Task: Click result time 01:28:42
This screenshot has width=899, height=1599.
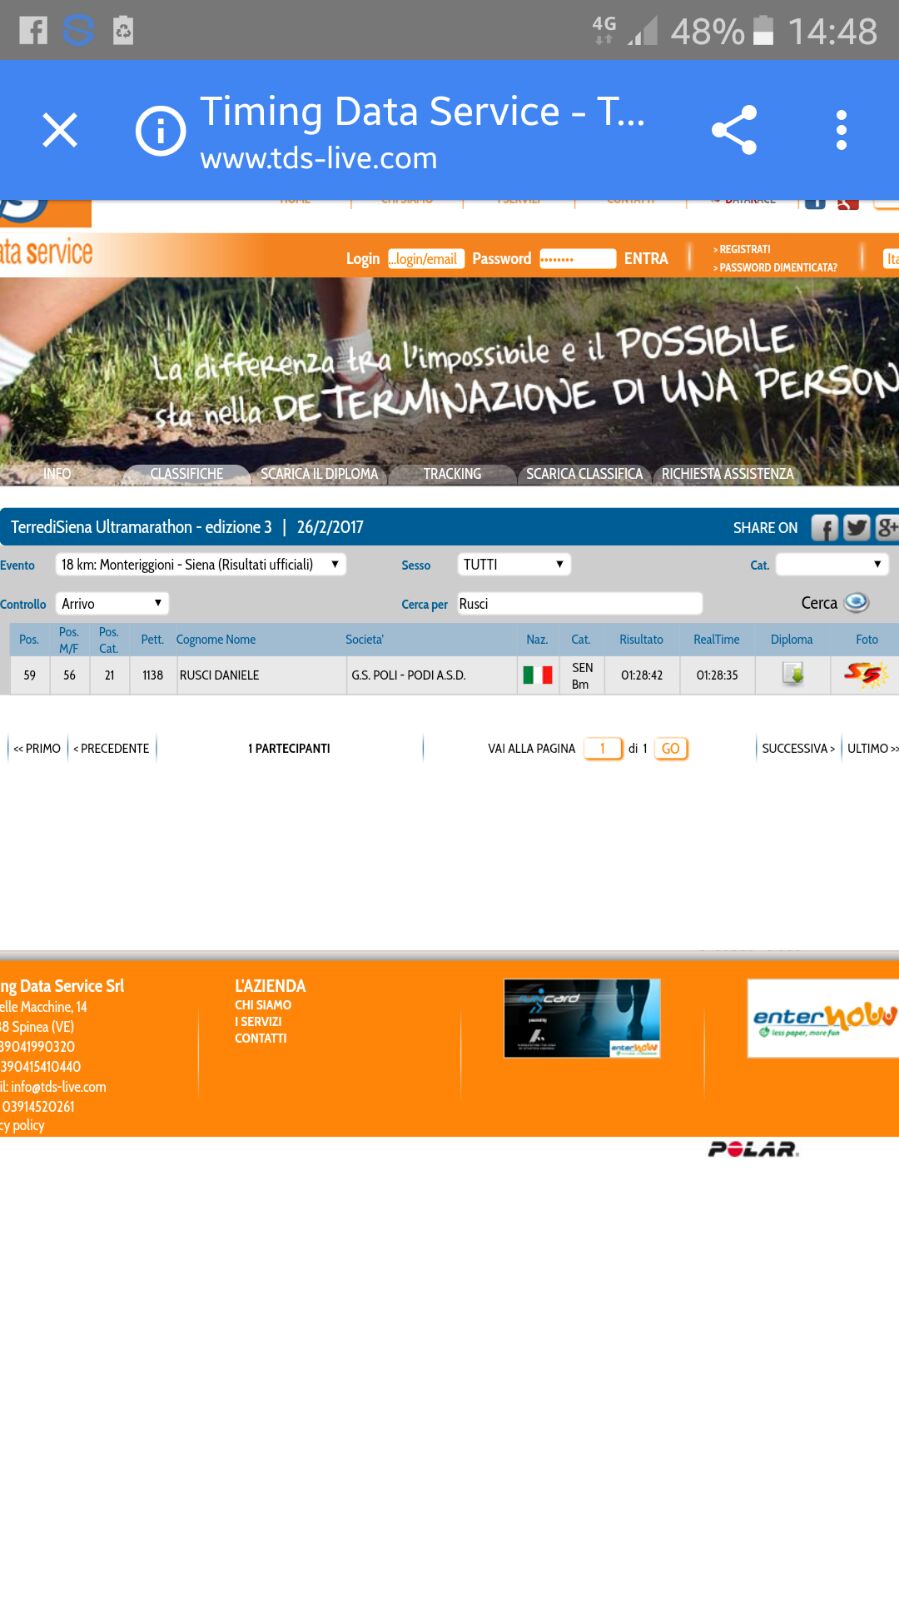Action: (642, 675)
